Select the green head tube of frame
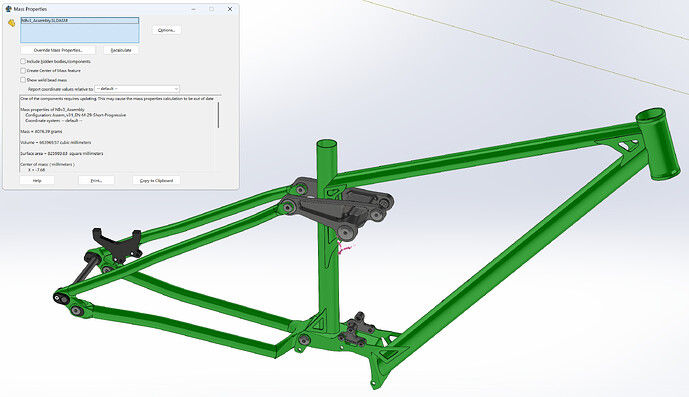Screen dimensions: 689x397 pos(658,143)
